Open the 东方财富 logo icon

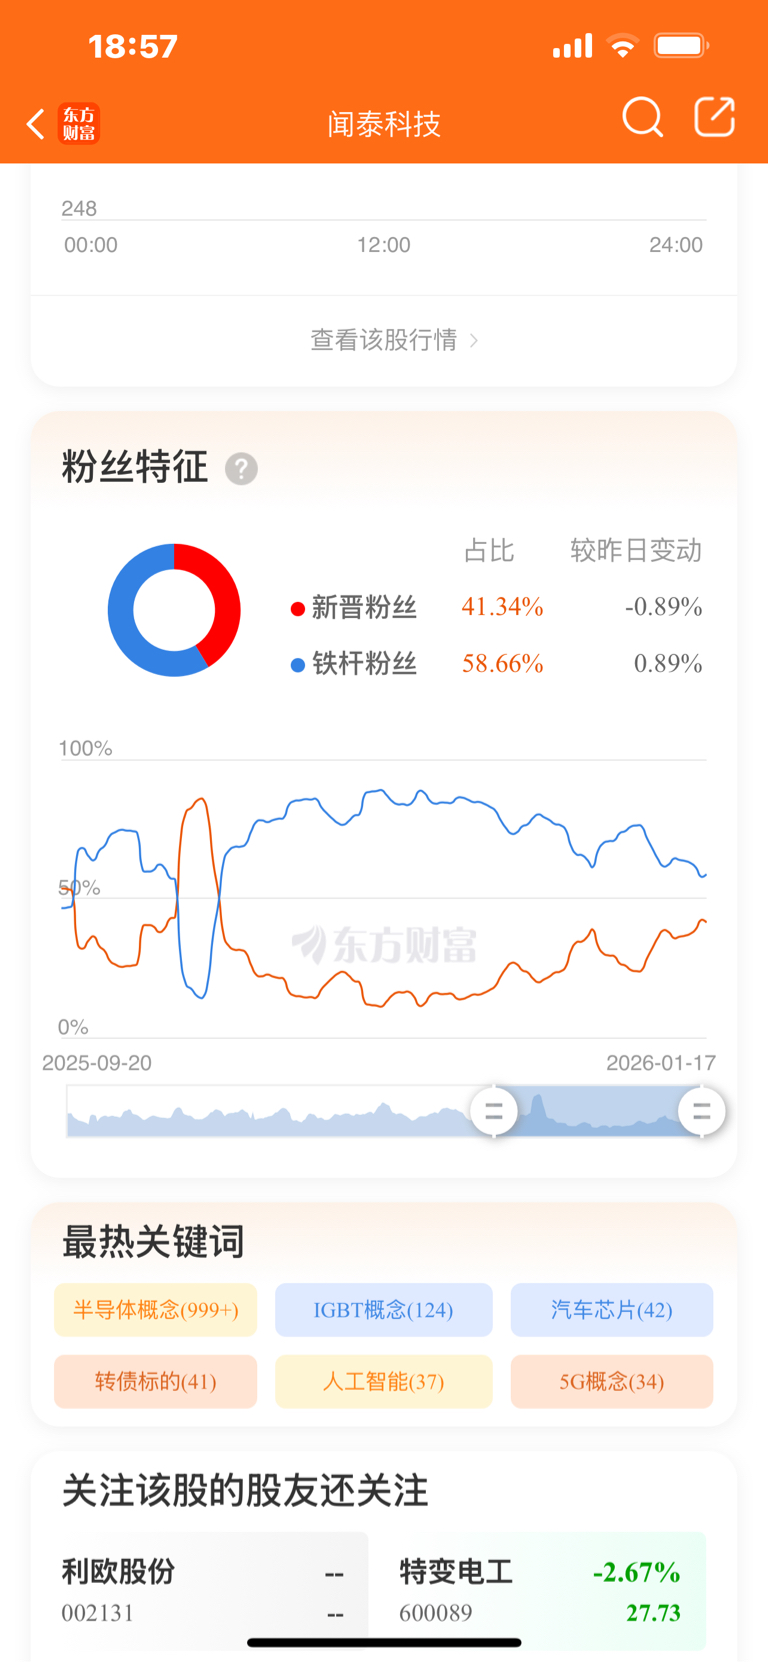point(79,124)
